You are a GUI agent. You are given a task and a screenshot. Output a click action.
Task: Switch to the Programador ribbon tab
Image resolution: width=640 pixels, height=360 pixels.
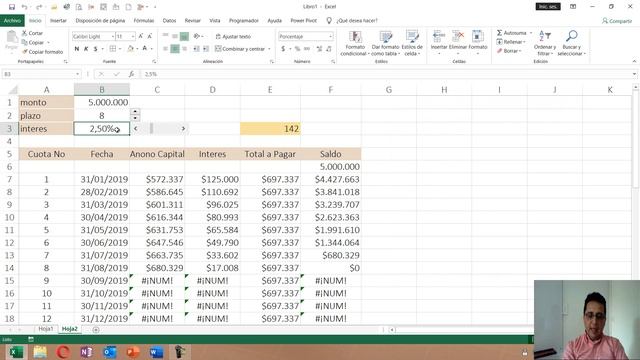coord(244,20)
